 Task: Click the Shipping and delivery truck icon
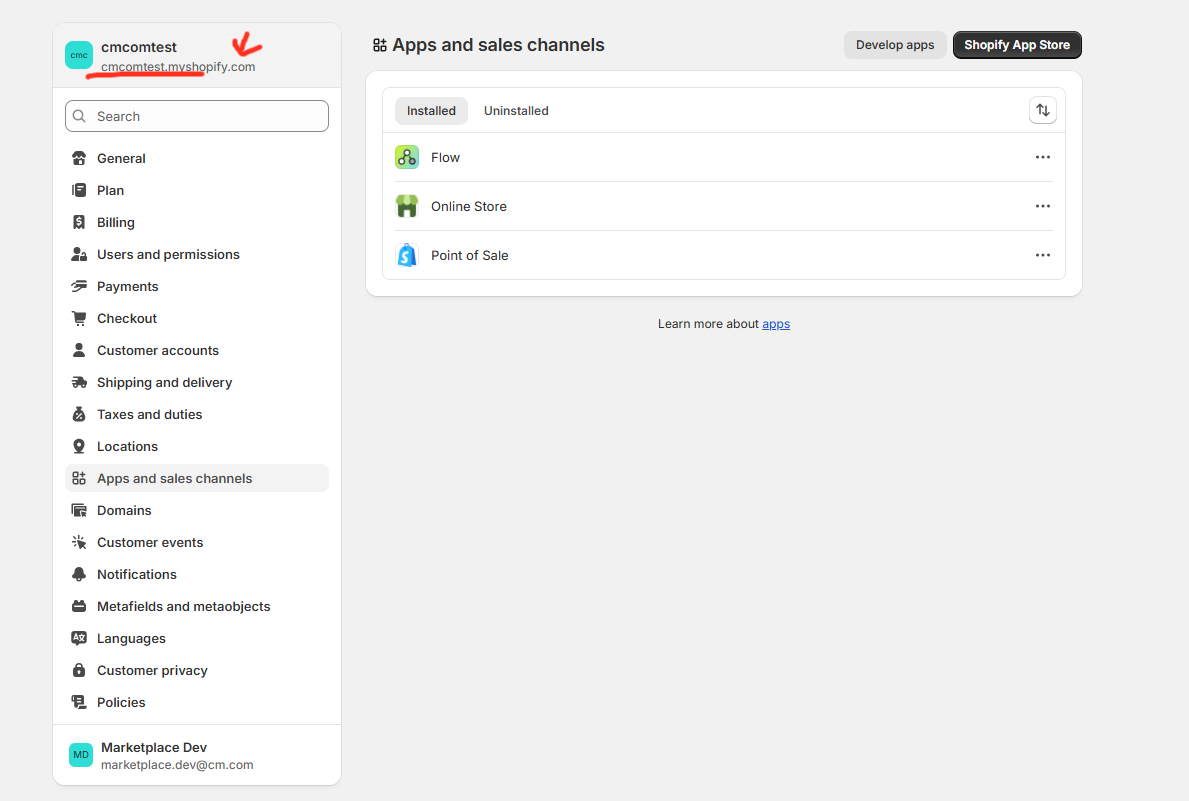(x=79, y=382)
